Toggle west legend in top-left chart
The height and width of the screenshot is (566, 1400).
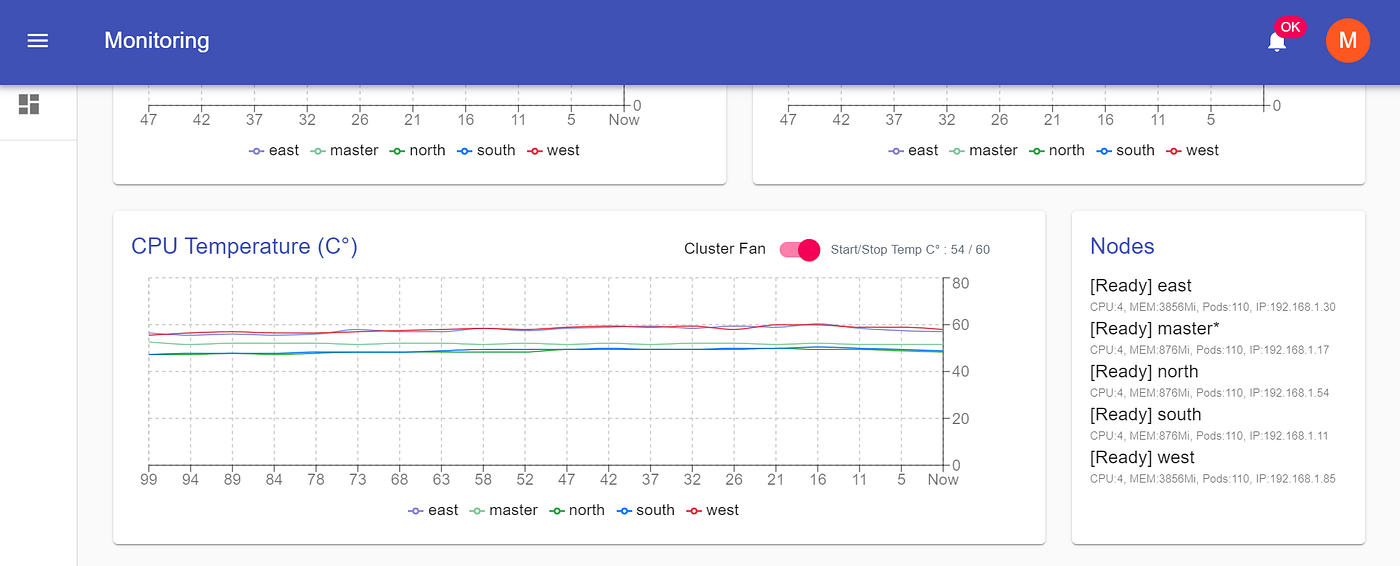[x=552, y=150]
